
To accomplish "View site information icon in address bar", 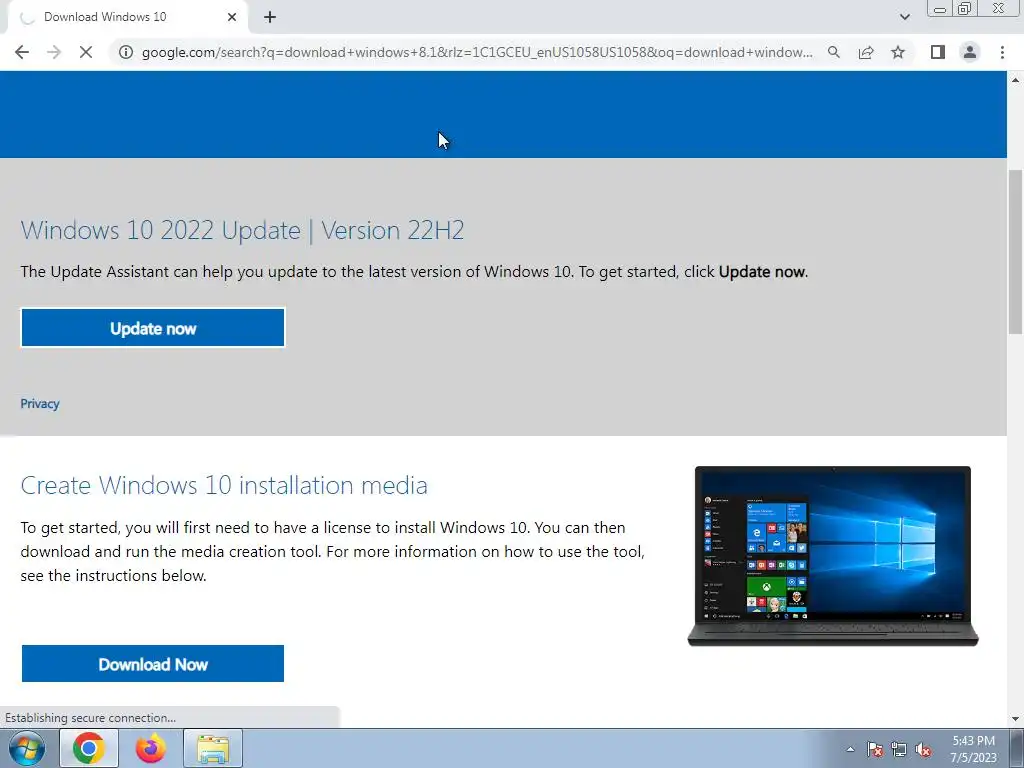I will [125, 52].
